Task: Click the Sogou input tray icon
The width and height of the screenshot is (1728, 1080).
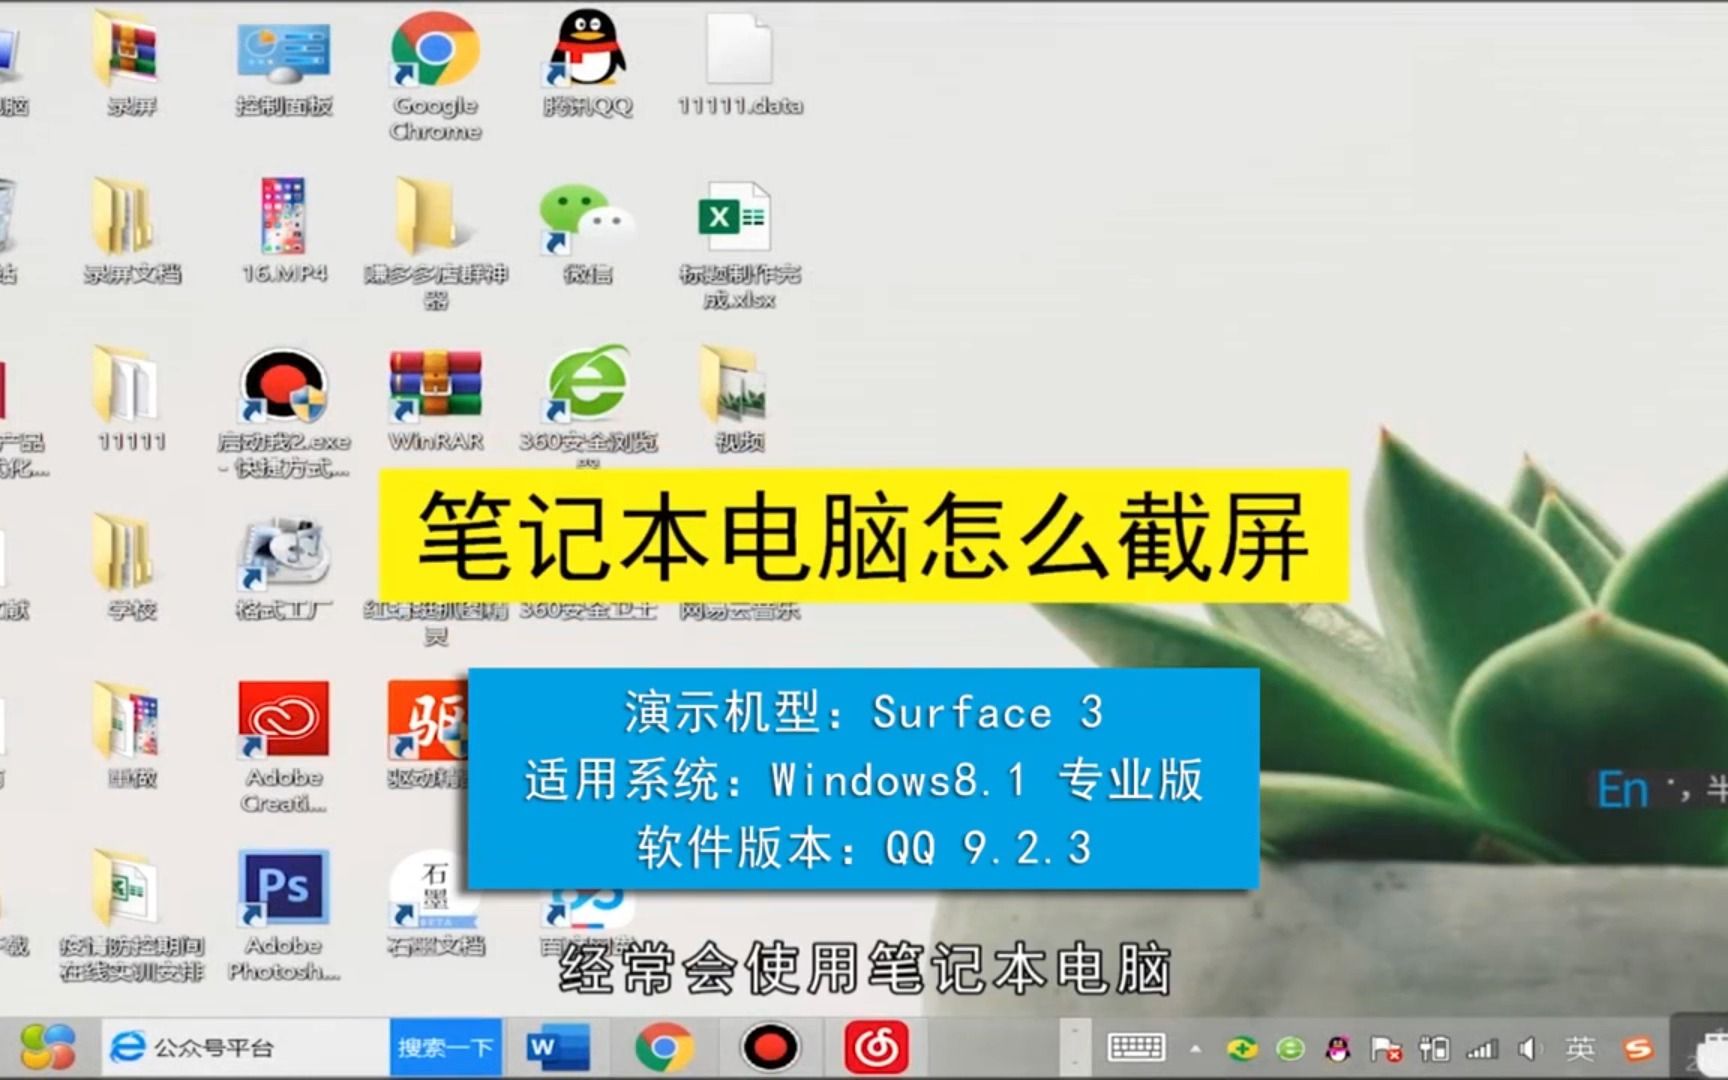Action: [1638, 1048]
